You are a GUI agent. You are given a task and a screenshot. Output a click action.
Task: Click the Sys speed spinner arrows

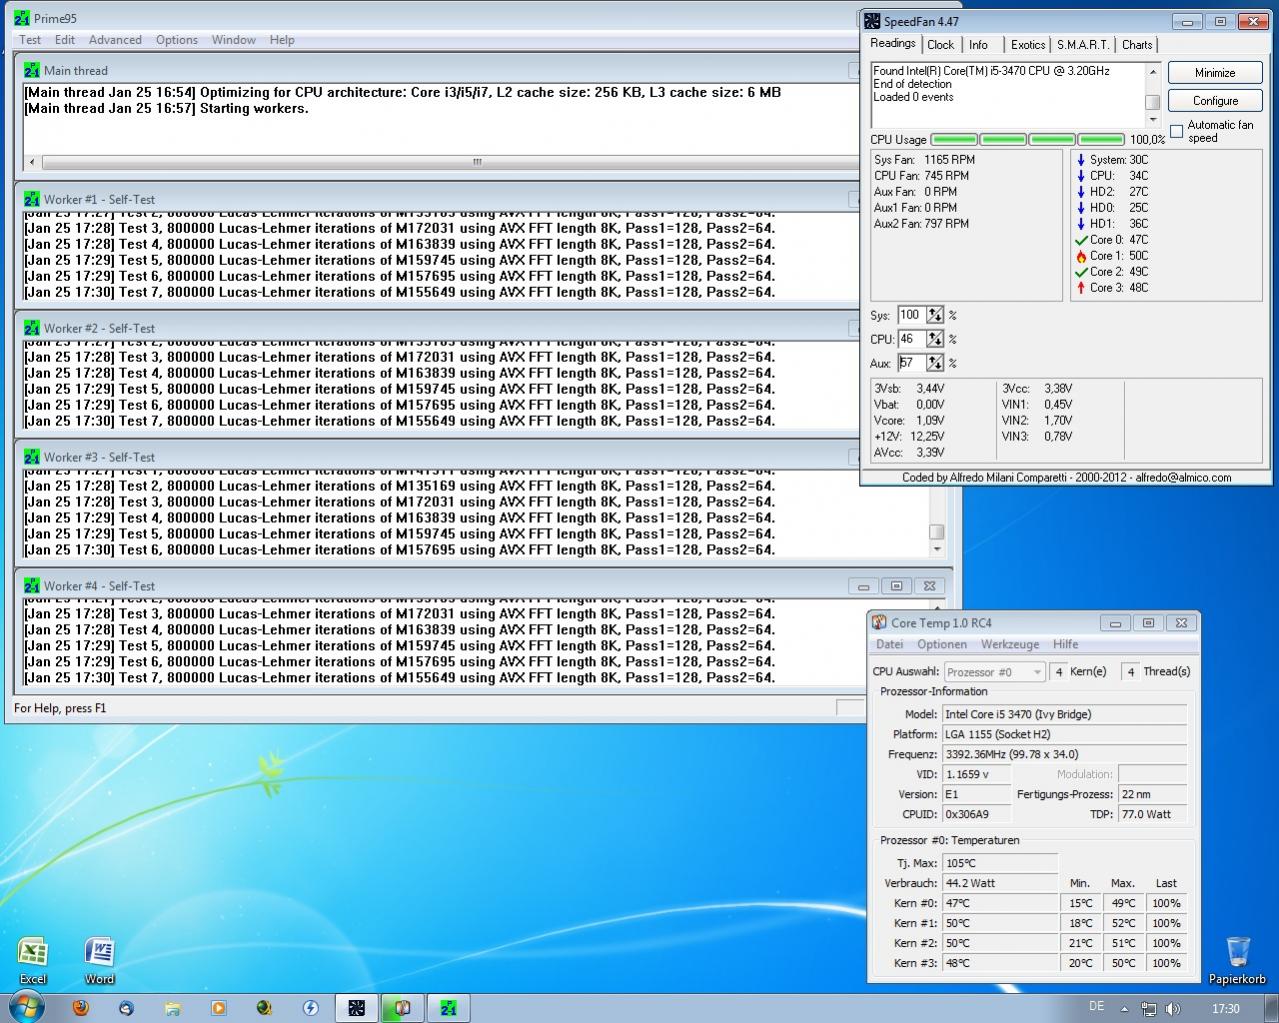tap(935, 315)
